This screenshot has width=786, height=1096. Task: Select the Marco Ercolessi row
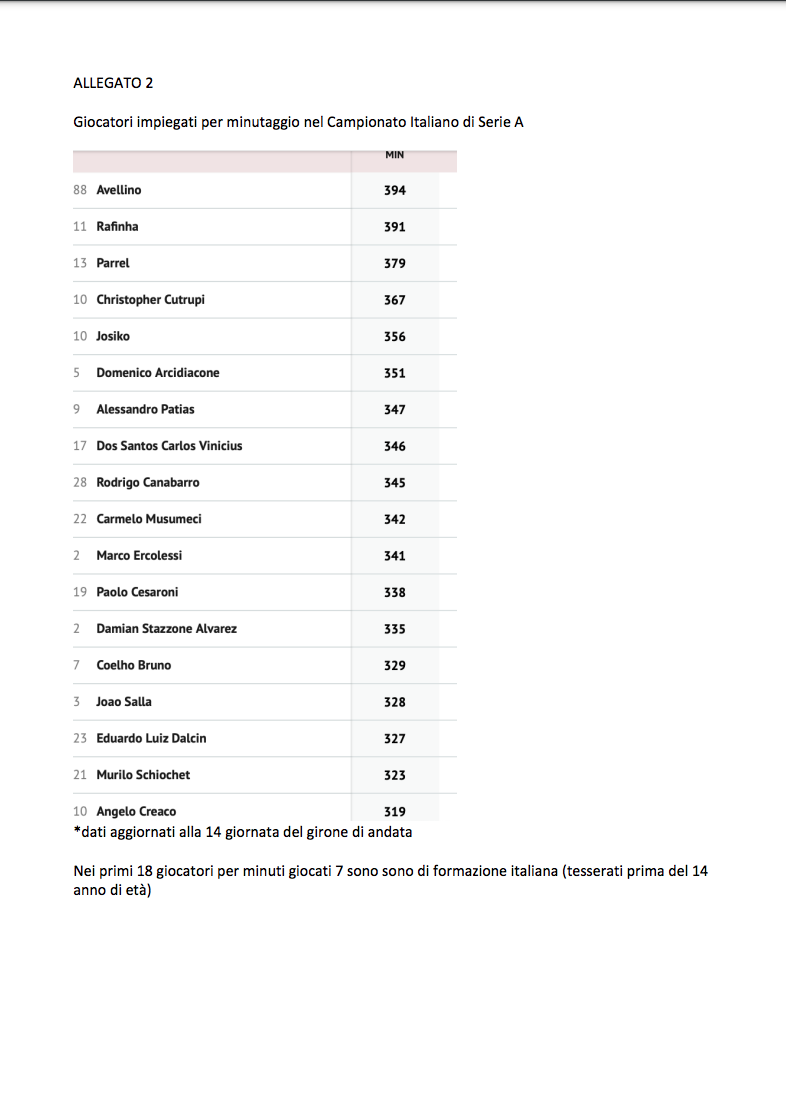click(139, 556)
